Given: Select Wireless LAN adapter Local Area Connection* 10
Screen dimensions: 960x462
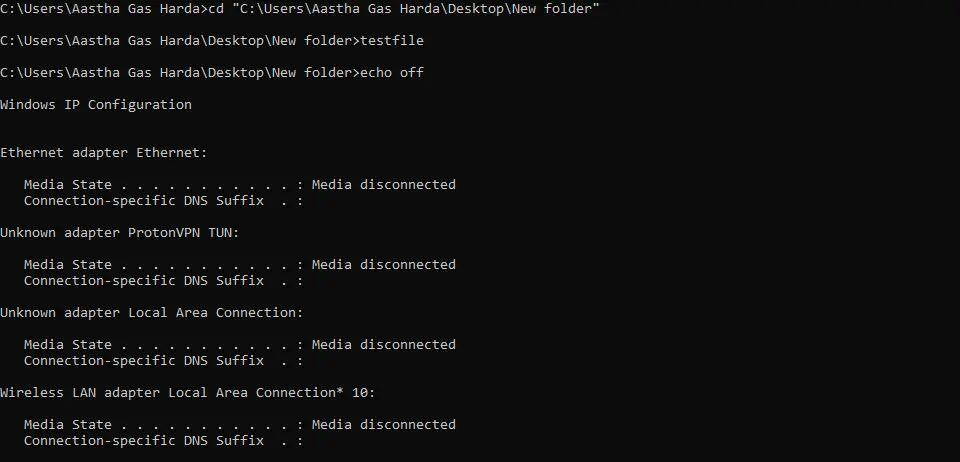Looking at the screenshot, I should (x=187, y=393).
